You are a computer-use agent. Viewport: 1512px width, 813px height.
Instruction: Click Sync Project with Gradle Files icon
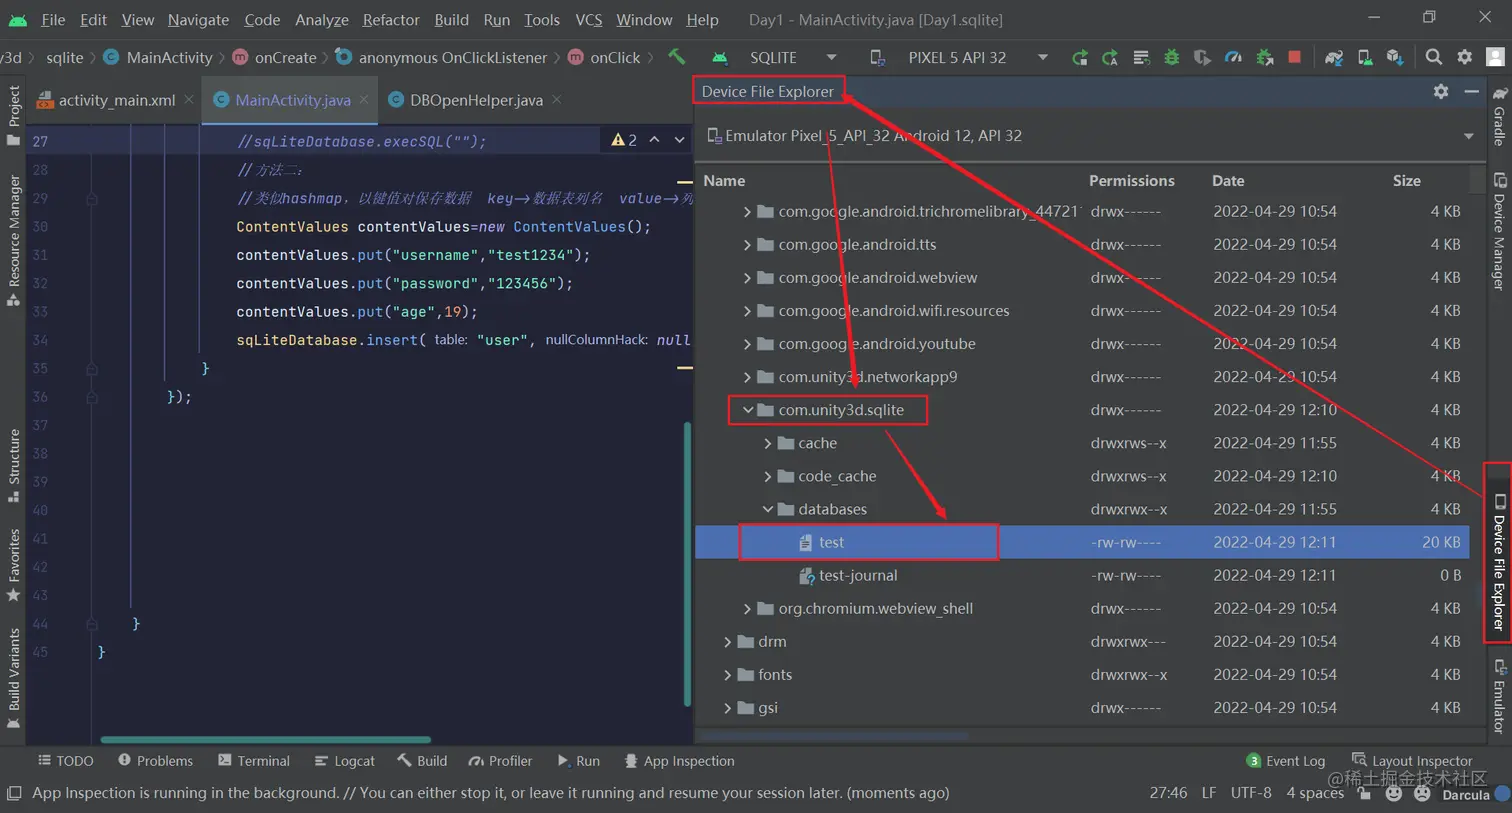click(x=1334, y=58)
